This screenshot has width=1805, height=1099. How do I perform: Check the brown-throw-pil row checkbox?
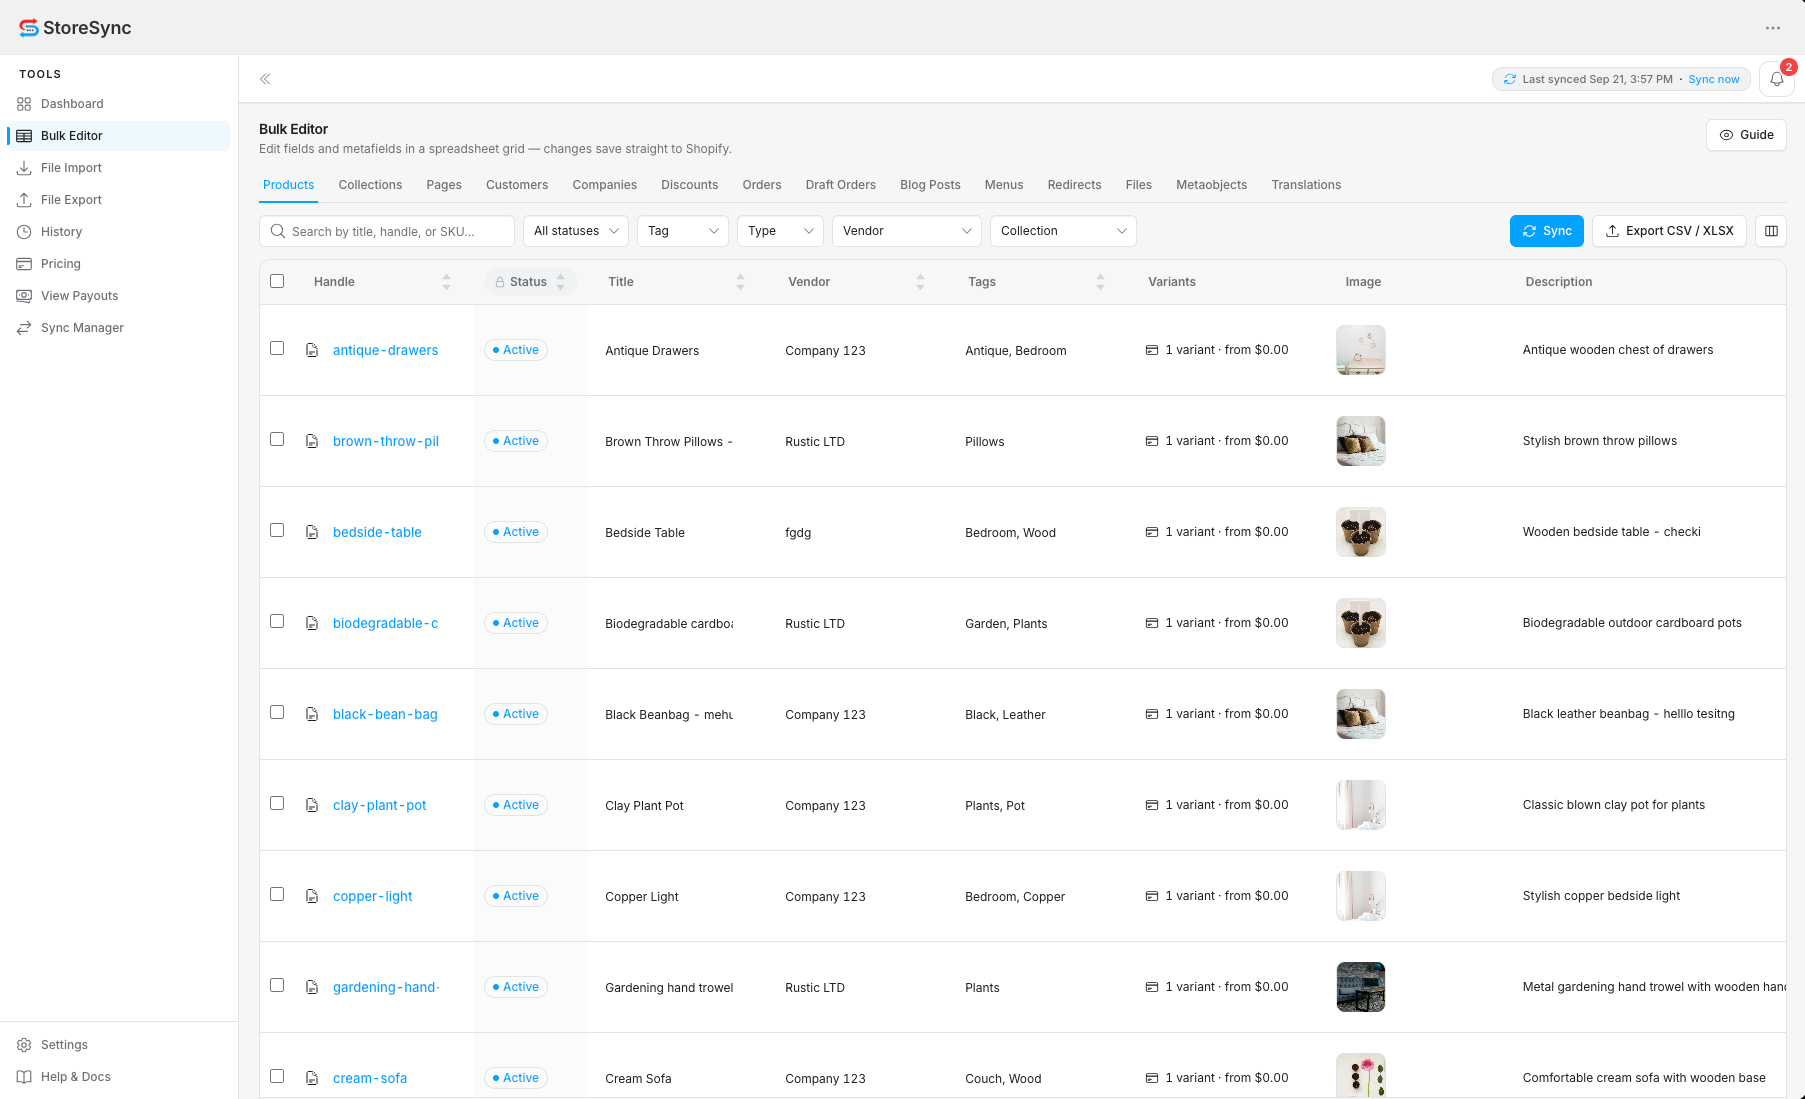point(277,439)
